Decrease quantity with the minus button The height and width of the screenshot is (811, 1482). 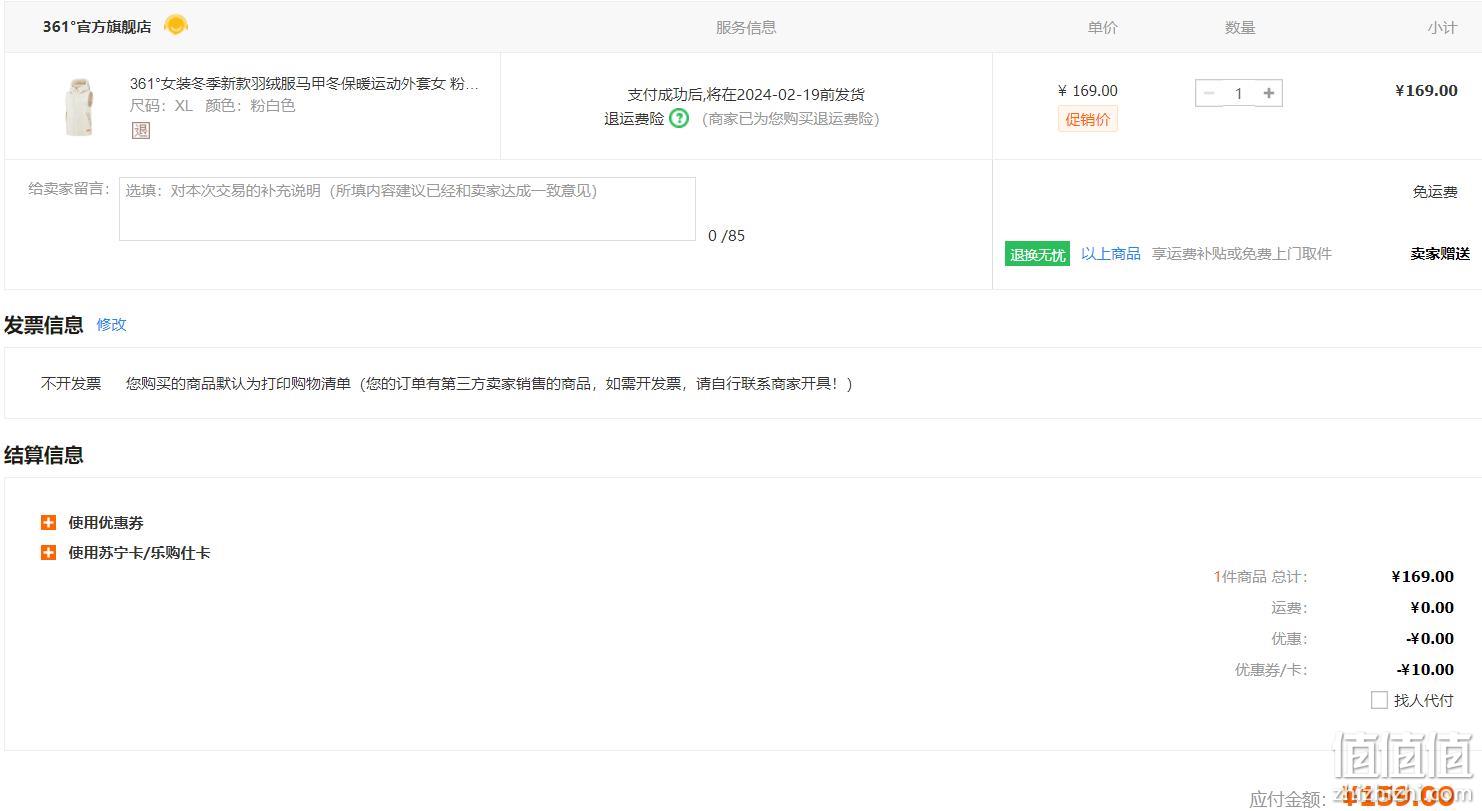(x=1209, y=93)
